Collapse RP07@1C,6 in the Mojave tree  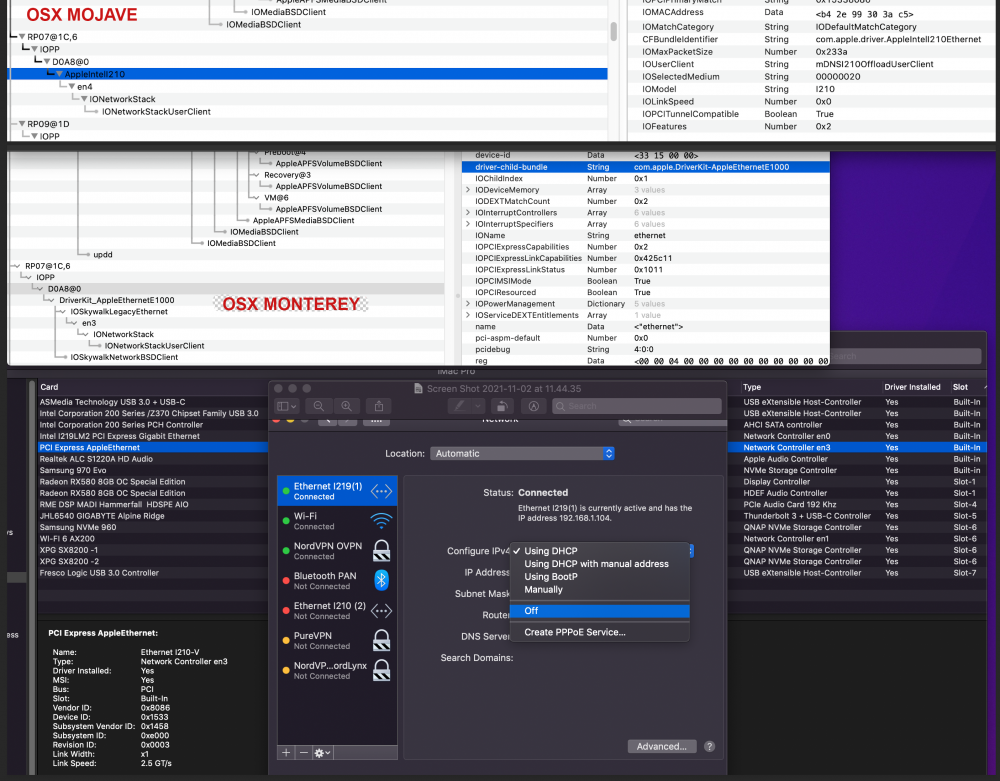[22, 37]
